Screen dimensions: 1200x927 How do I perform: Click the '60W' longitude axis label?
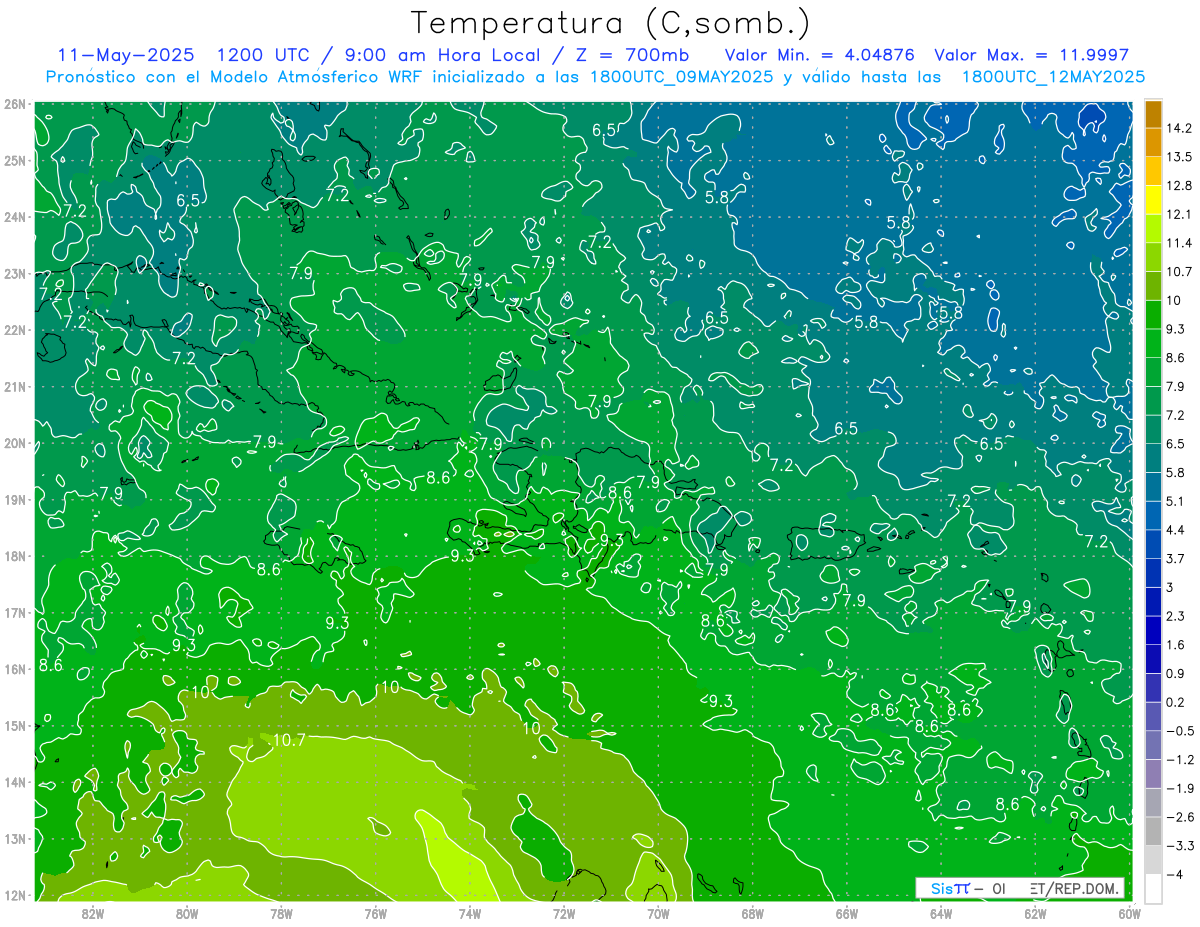(x=1129, y=913)
